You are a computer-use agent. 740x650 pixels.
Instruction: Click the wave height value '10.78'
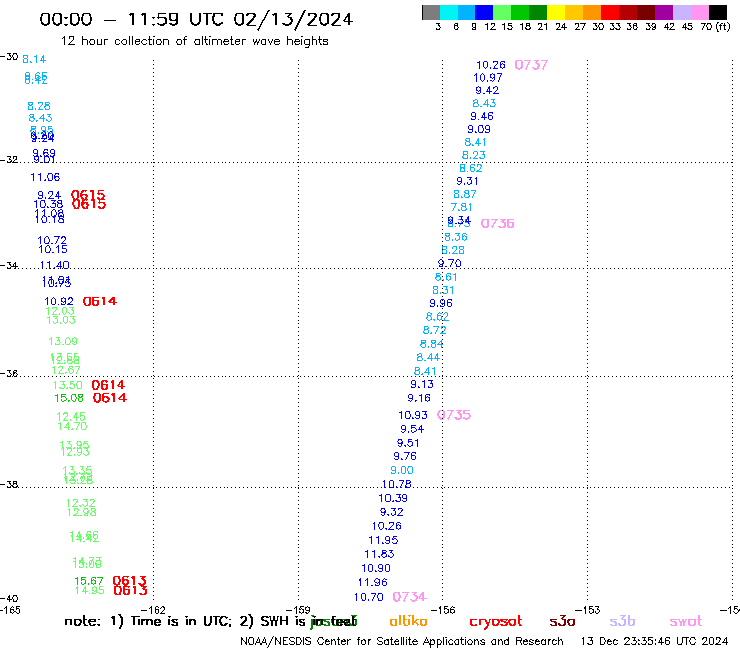click(x=397, y=484)
